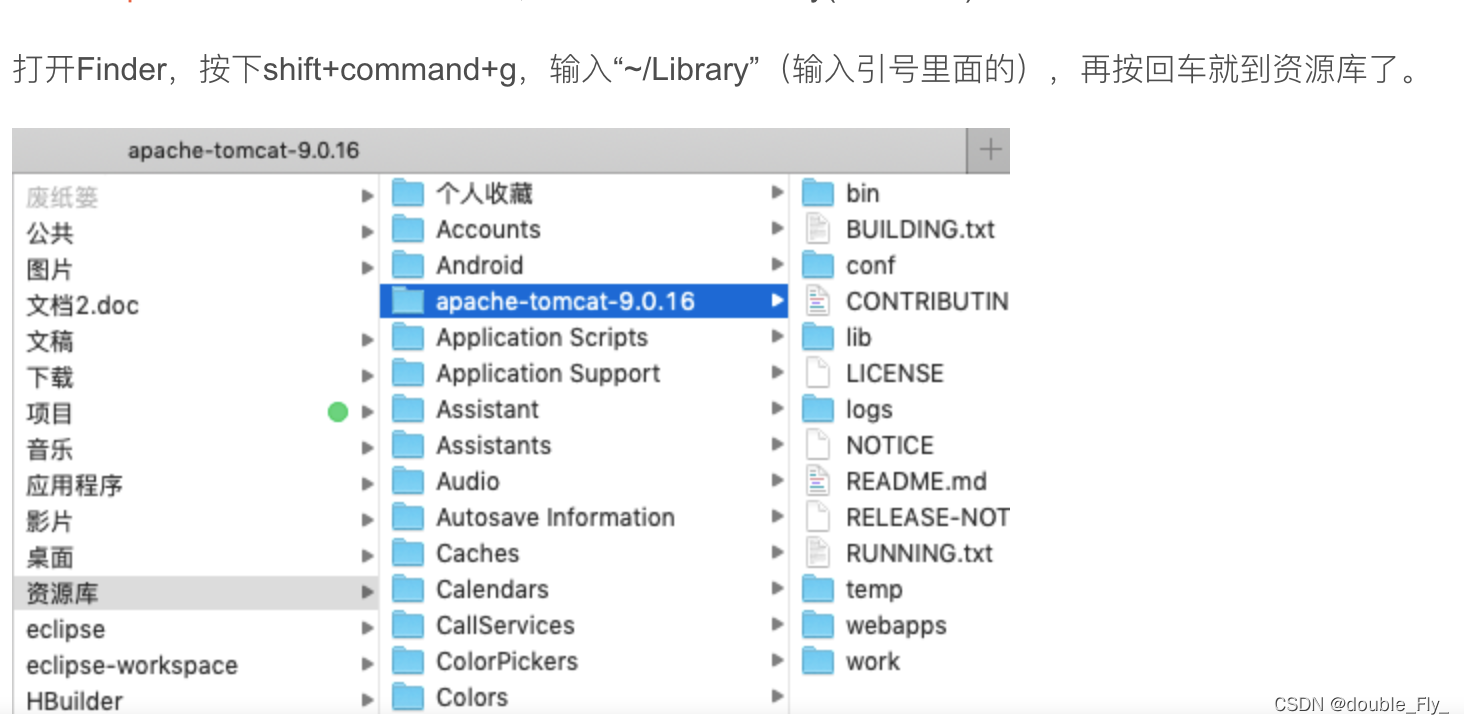1464x724 pixels.
Task: Click the Application Support folder icon
Action: (408, 373)
